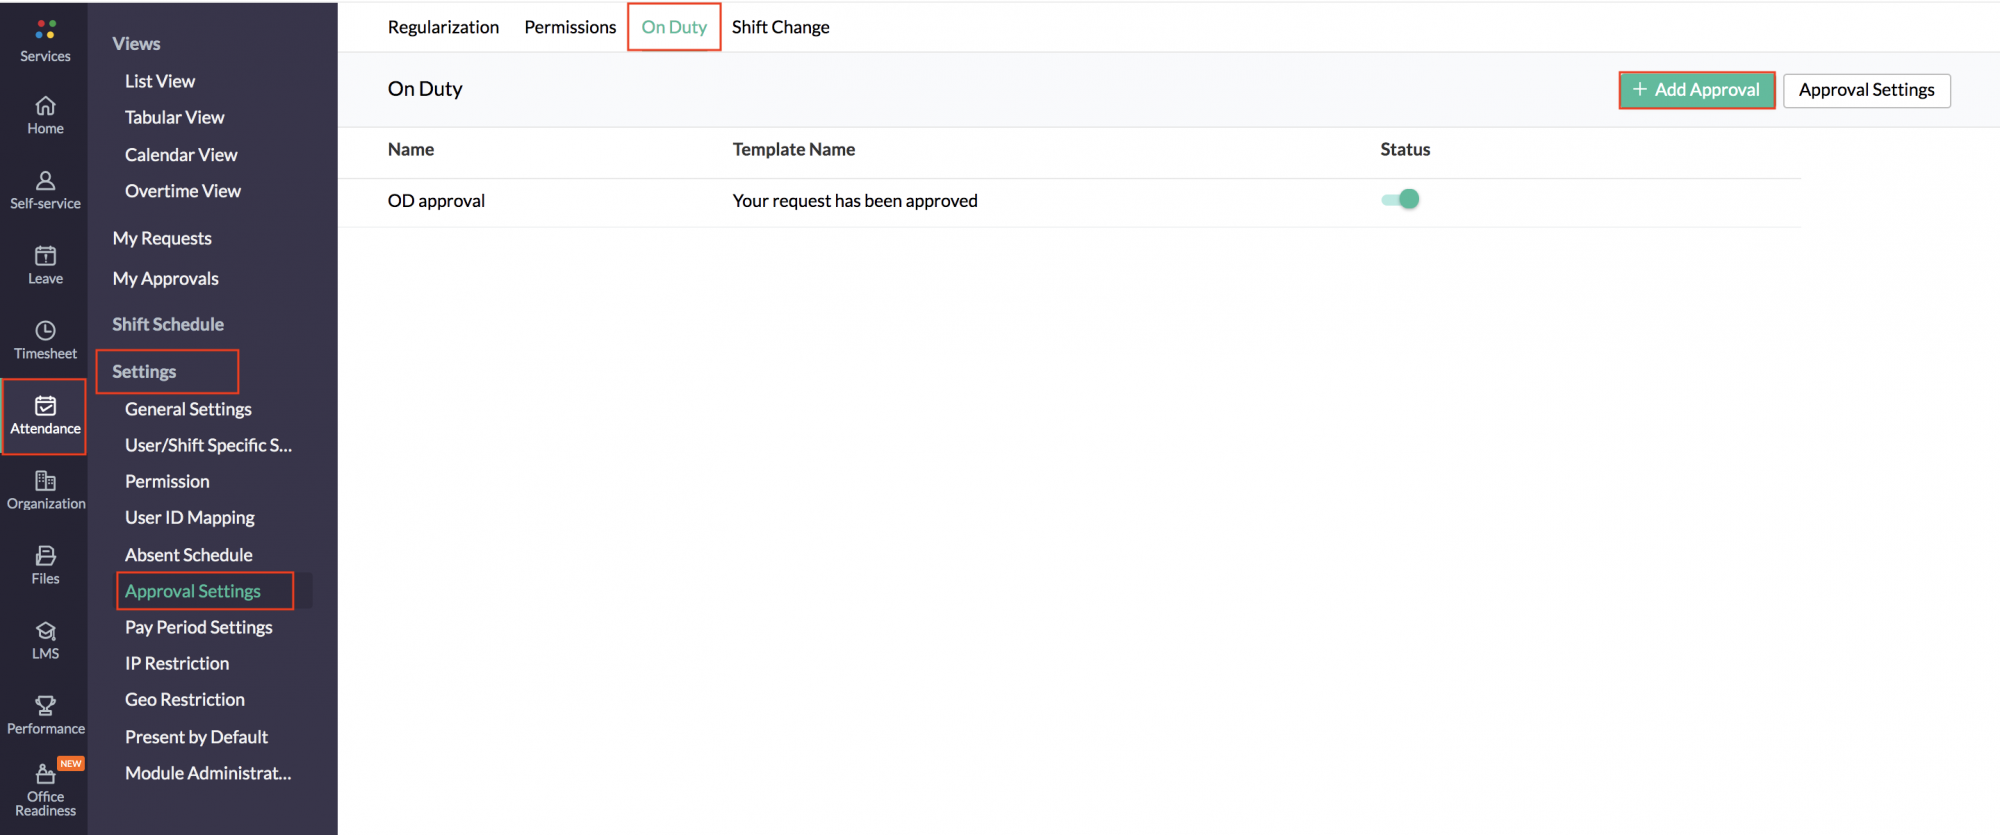Go to Home icon in sidebar
The height and width of the screenshot is (835, 2000).
click(45, 106)
